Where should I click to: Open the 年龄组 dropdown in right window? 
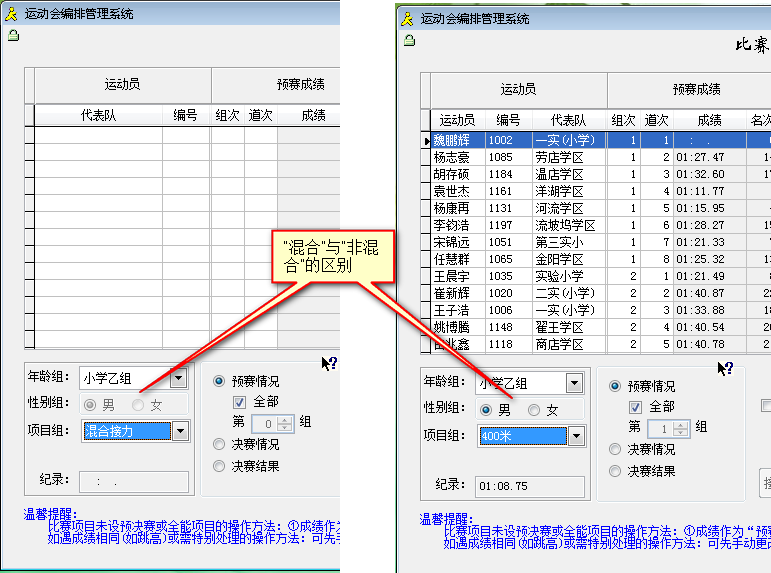(574, 383)
